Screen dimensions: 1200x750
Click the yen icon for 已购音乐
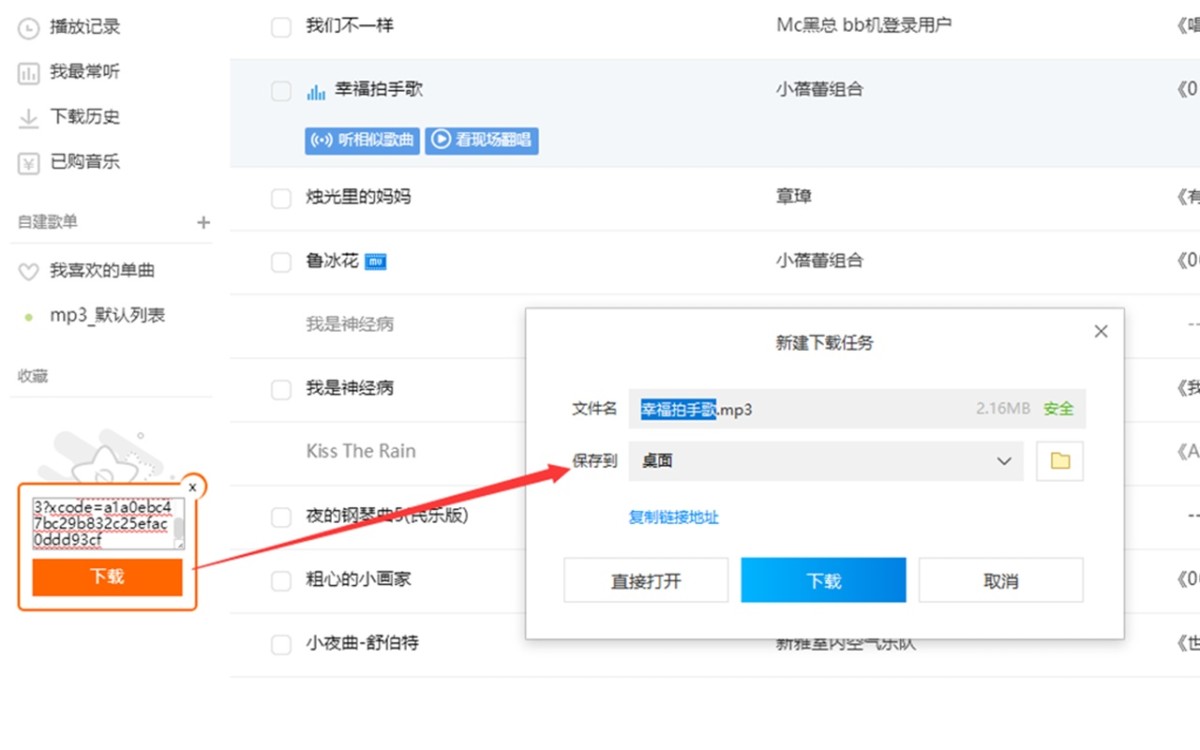[29, 162]
